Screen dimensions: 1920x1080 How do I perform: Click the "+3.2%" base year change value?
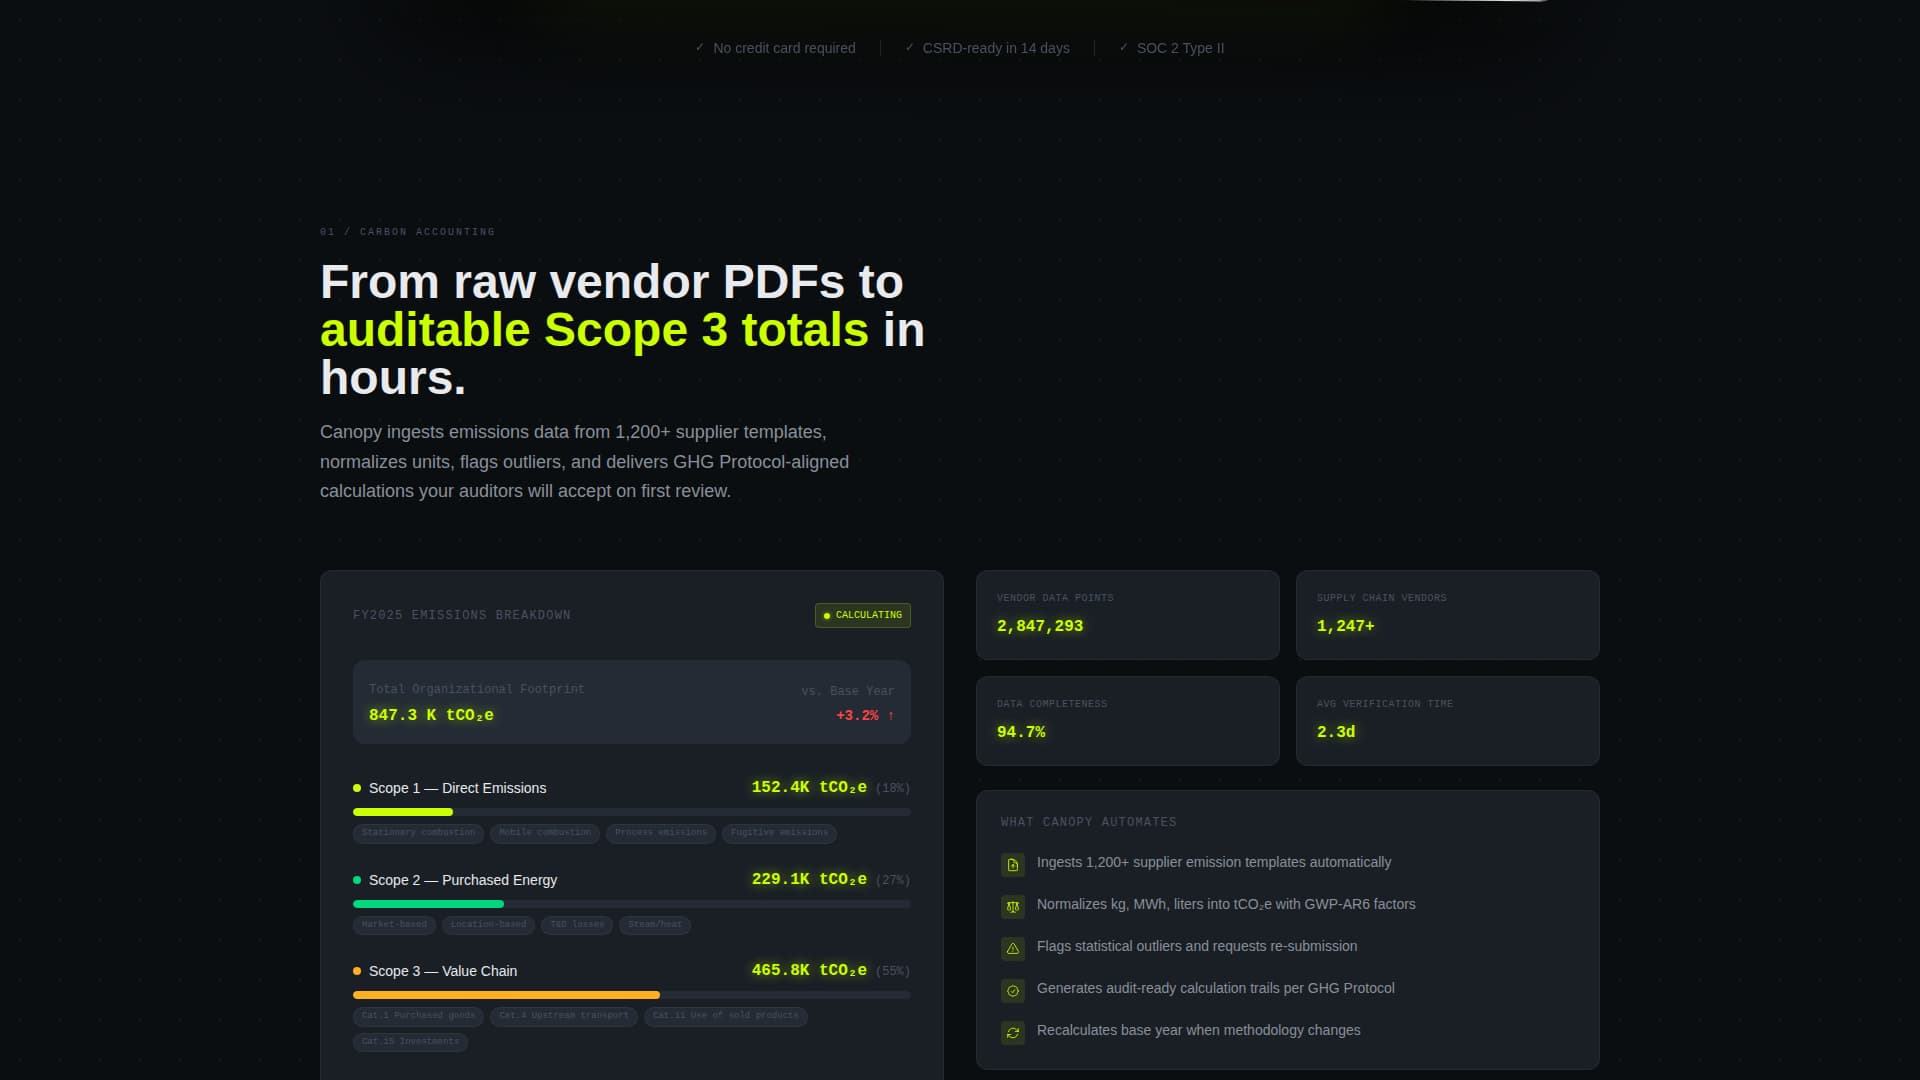coord(865,716)
